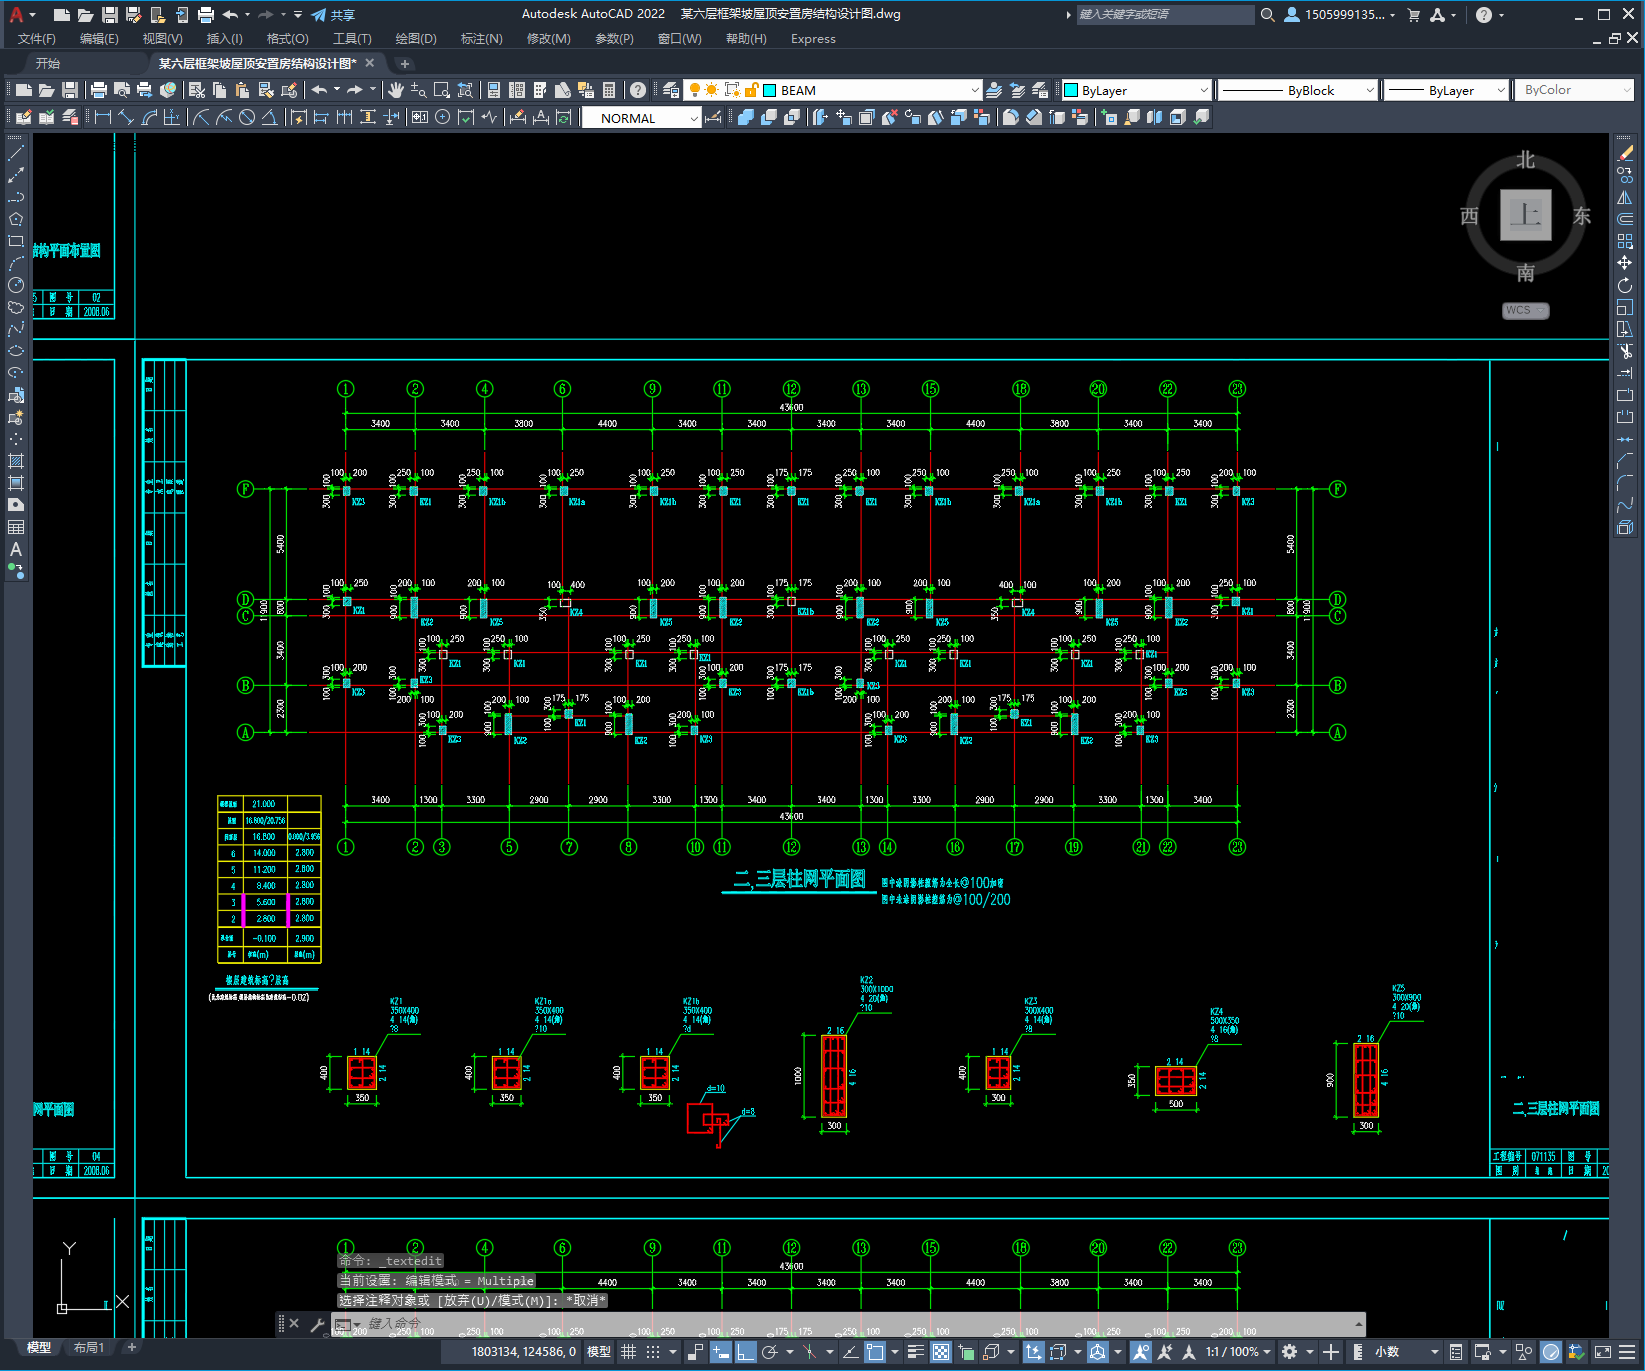Toggle object snap in status bar
Screen dimensions: 1645x1371
pos(875,1352)
